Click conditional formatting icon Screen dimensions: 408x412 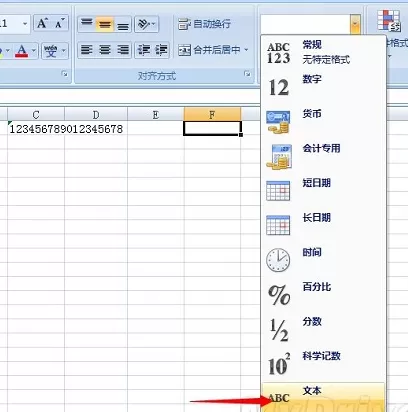388,20
